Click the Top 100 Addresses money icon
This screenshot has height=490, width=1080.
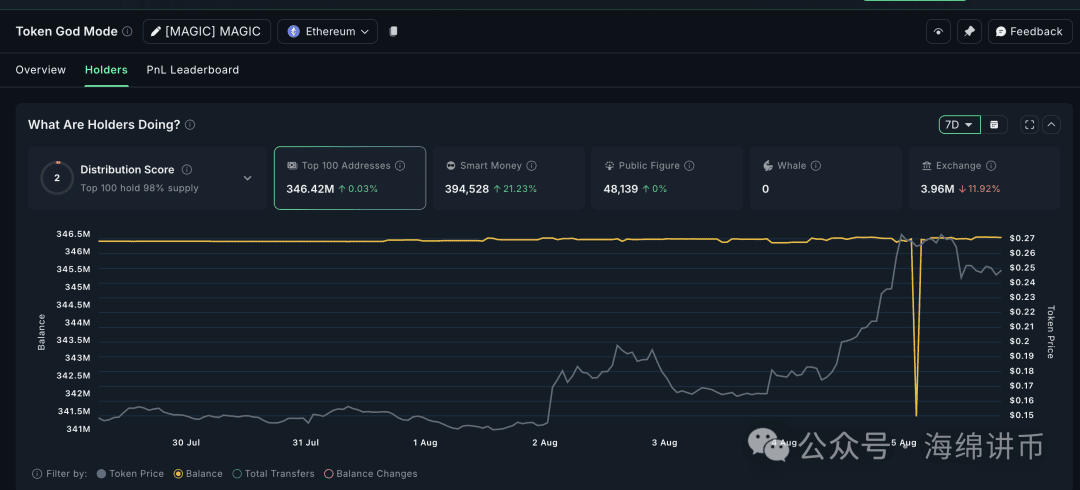click(x=292, y=166)
